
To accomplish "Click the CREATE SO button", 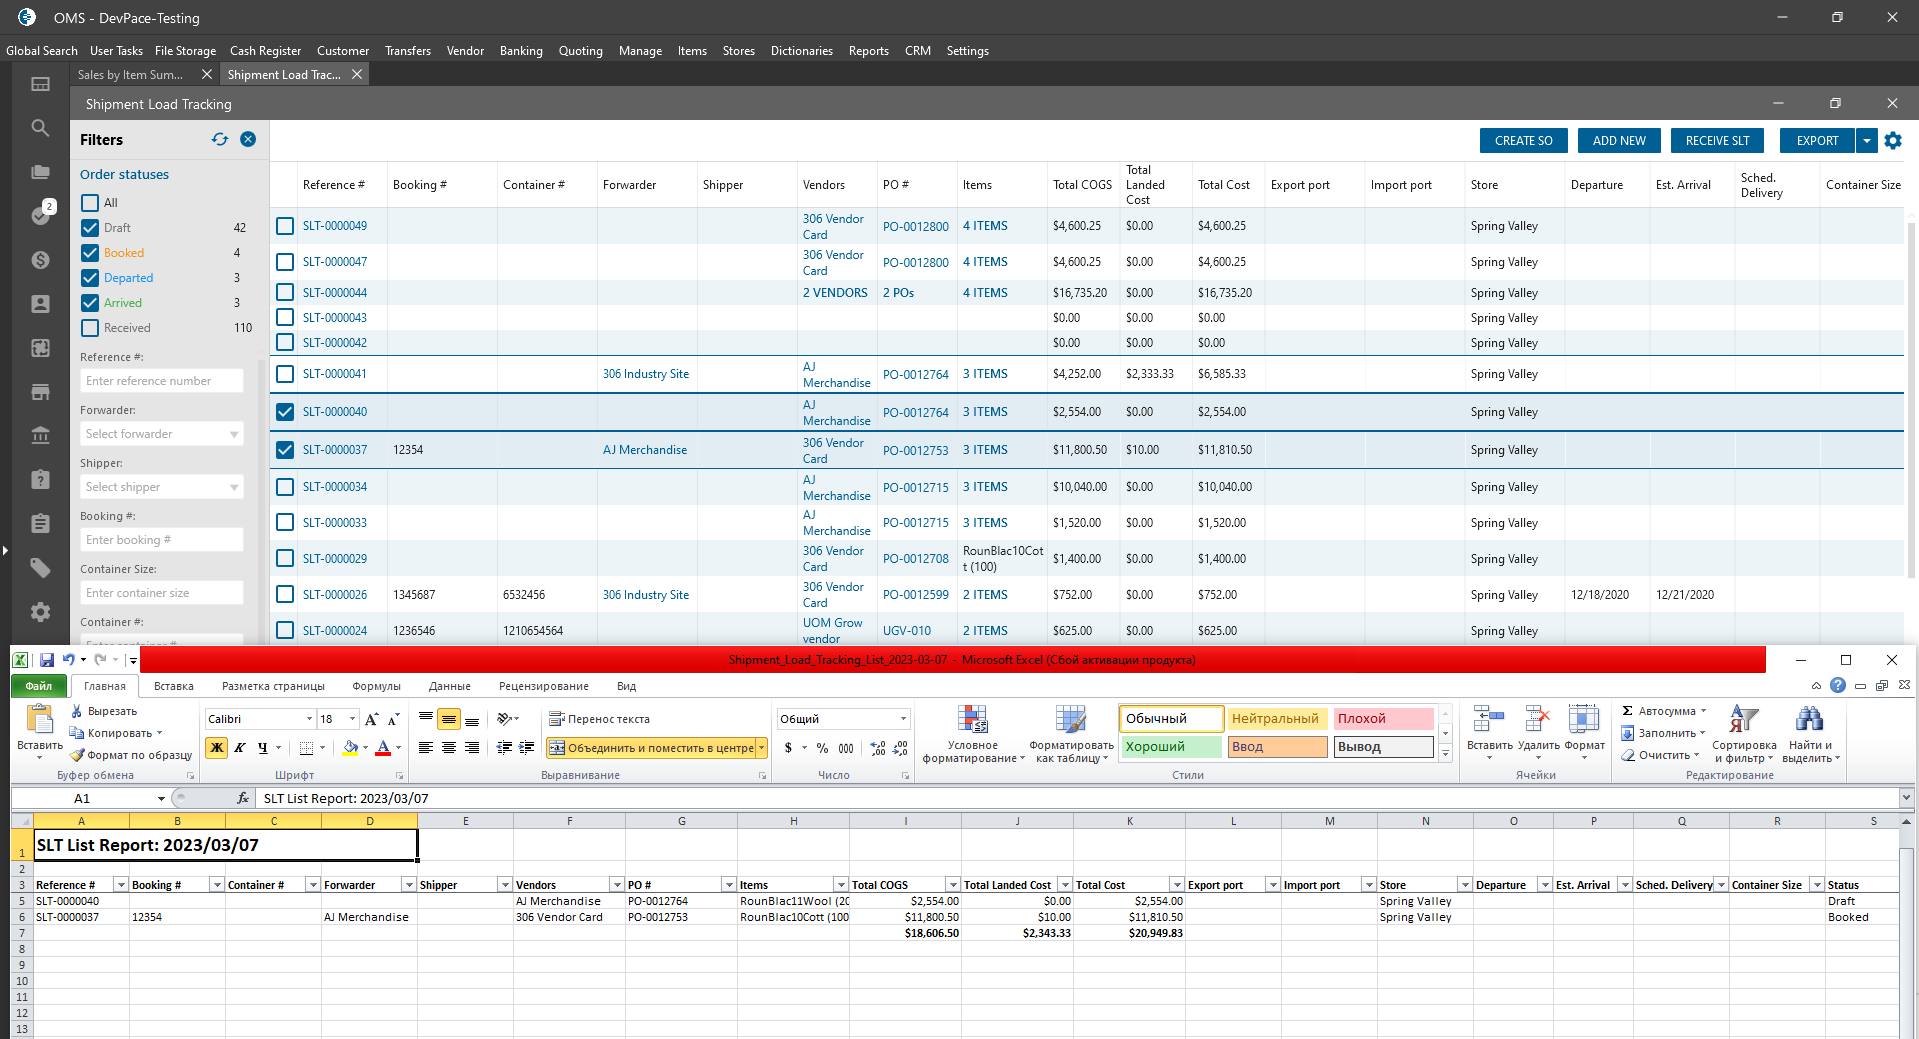I will [1523, 141].
